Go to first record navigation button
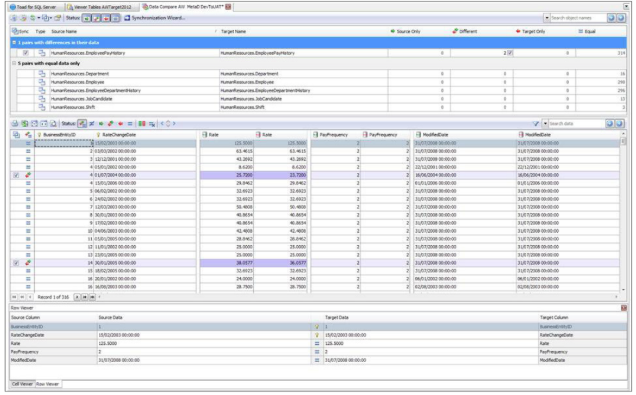The width and height of the screenshot is (636, 395). click(14, 297)
